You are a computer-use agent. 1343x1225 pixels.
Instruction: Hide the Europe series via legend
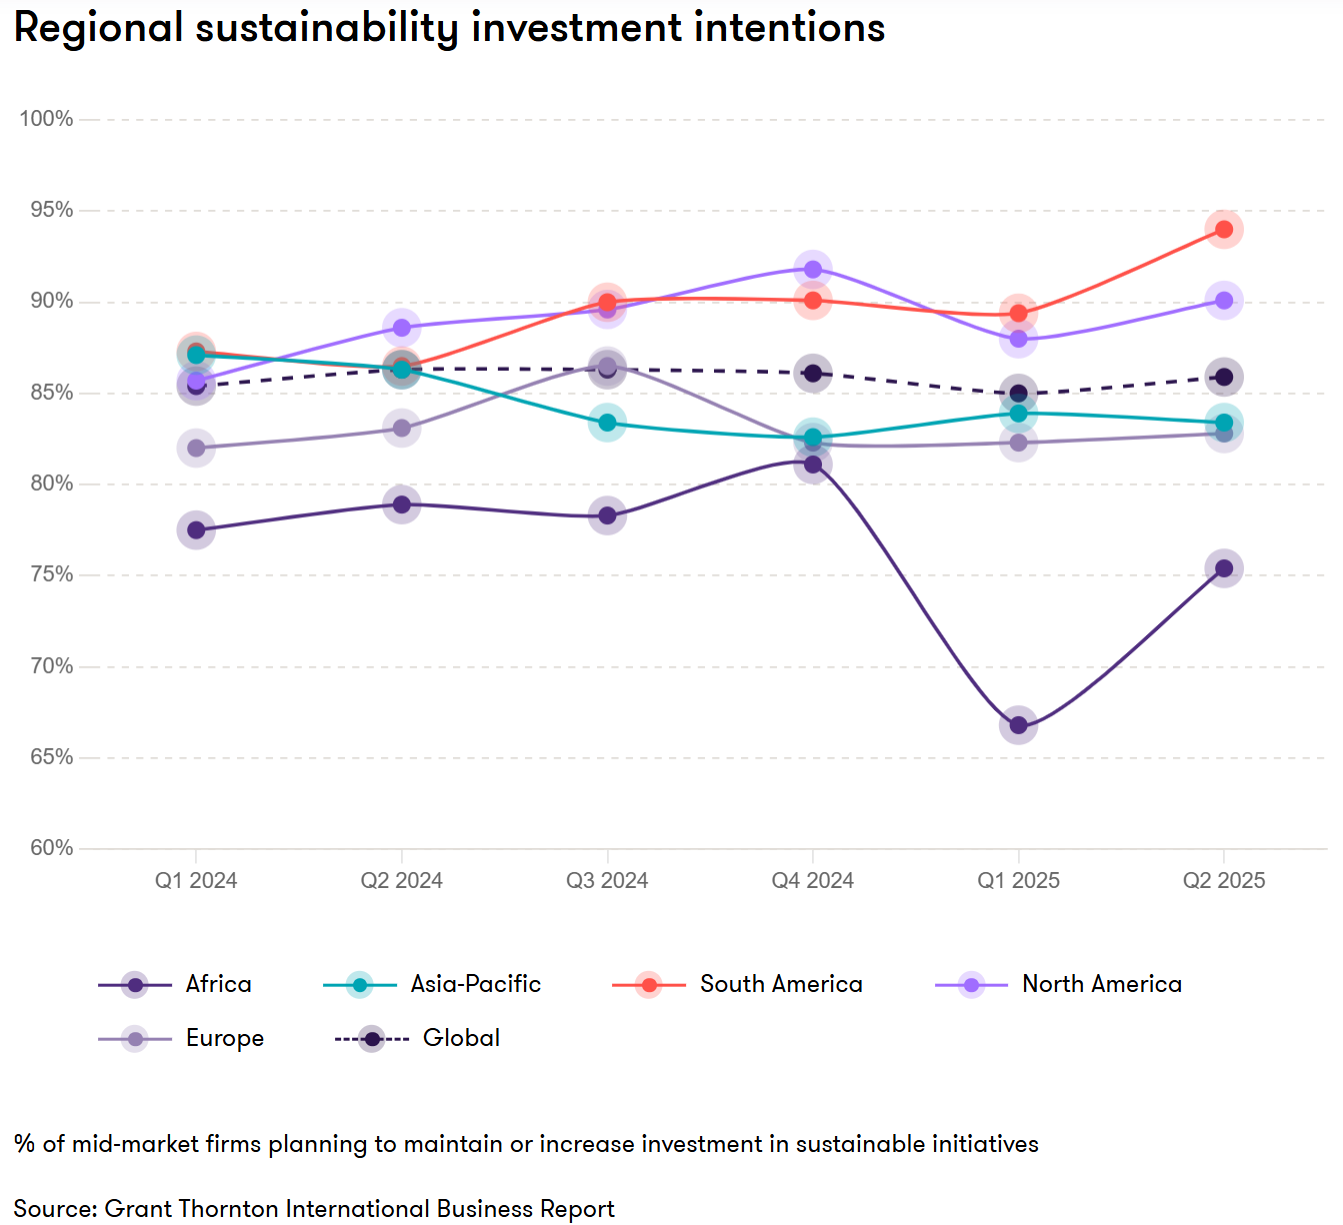(x=182, y=1039)
